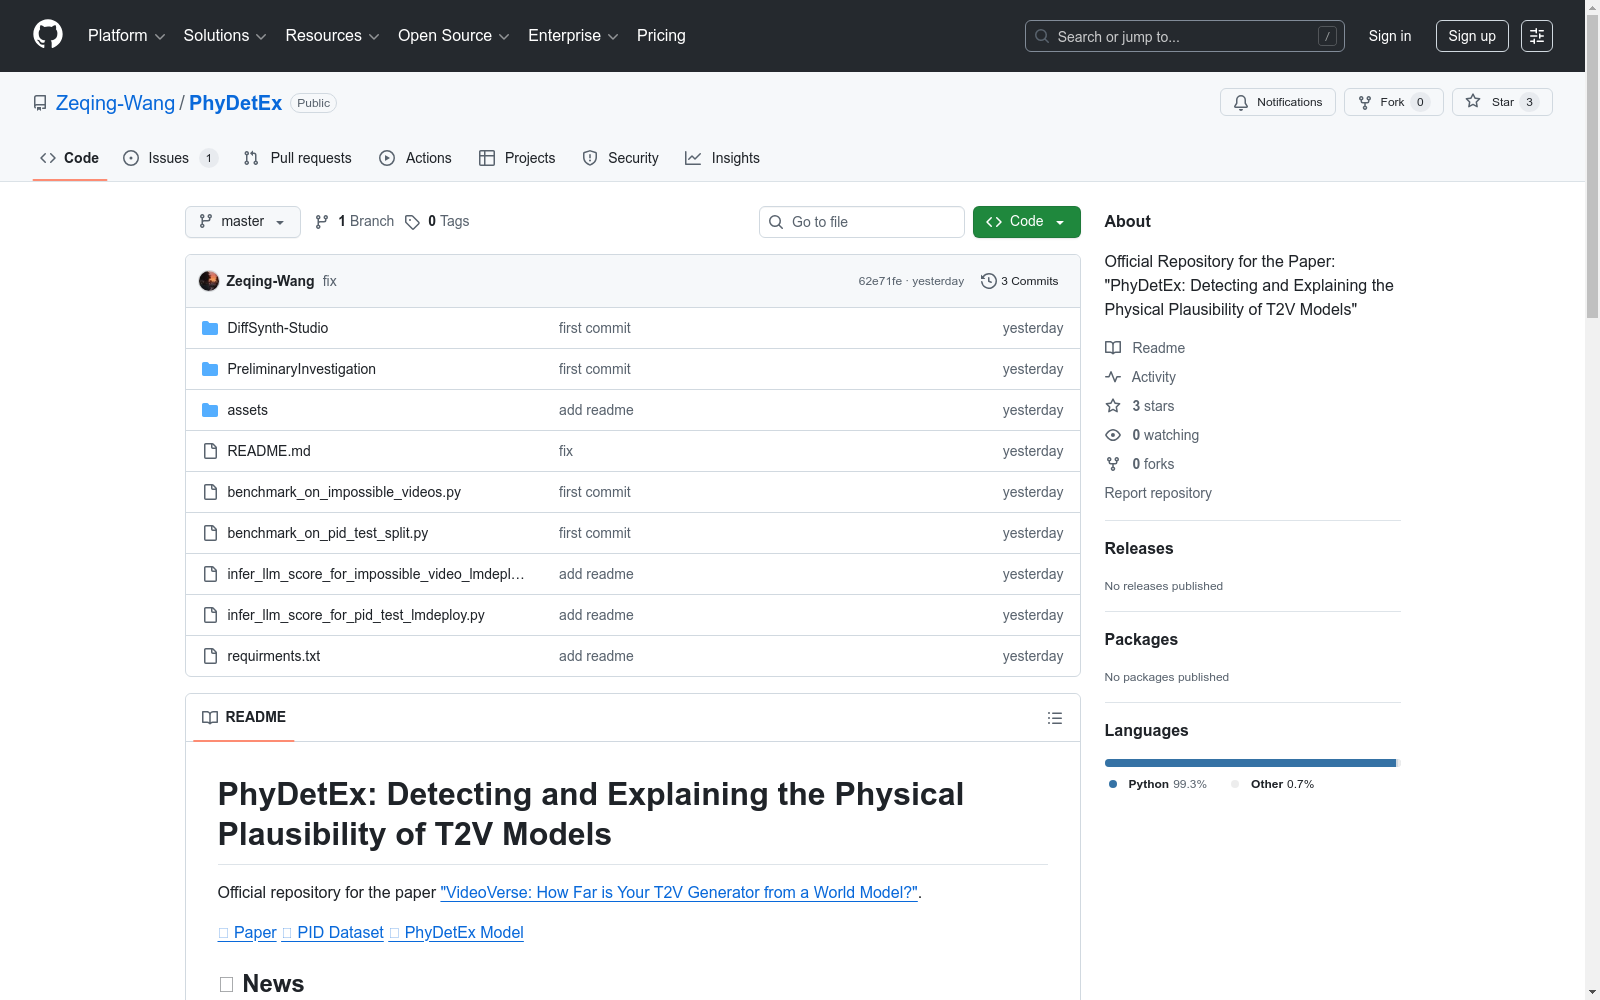View the 1 Branch link
This screenshot has height=1000, width=1600.
click(355, 221)
